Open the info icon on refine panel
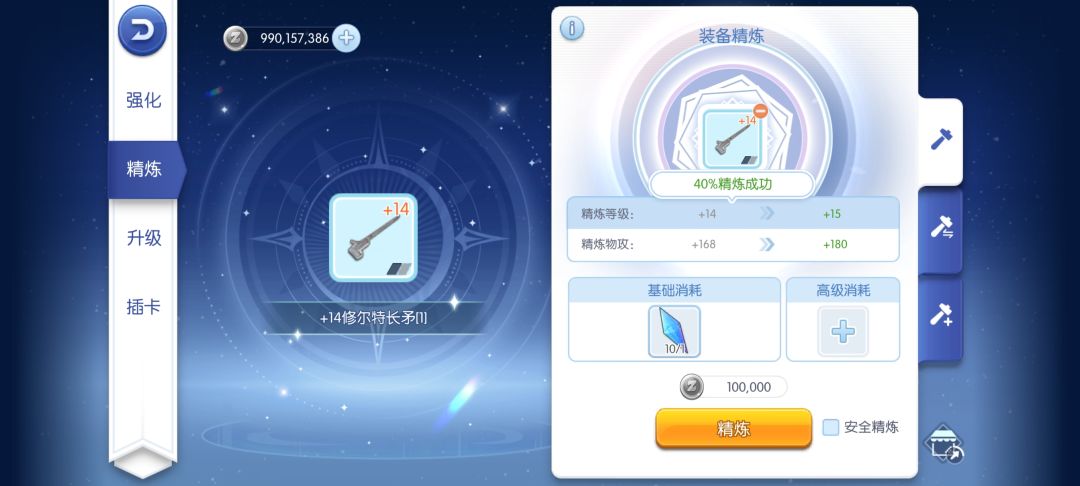The width and height of the screenshot is (1080, 486). (572, 28)
